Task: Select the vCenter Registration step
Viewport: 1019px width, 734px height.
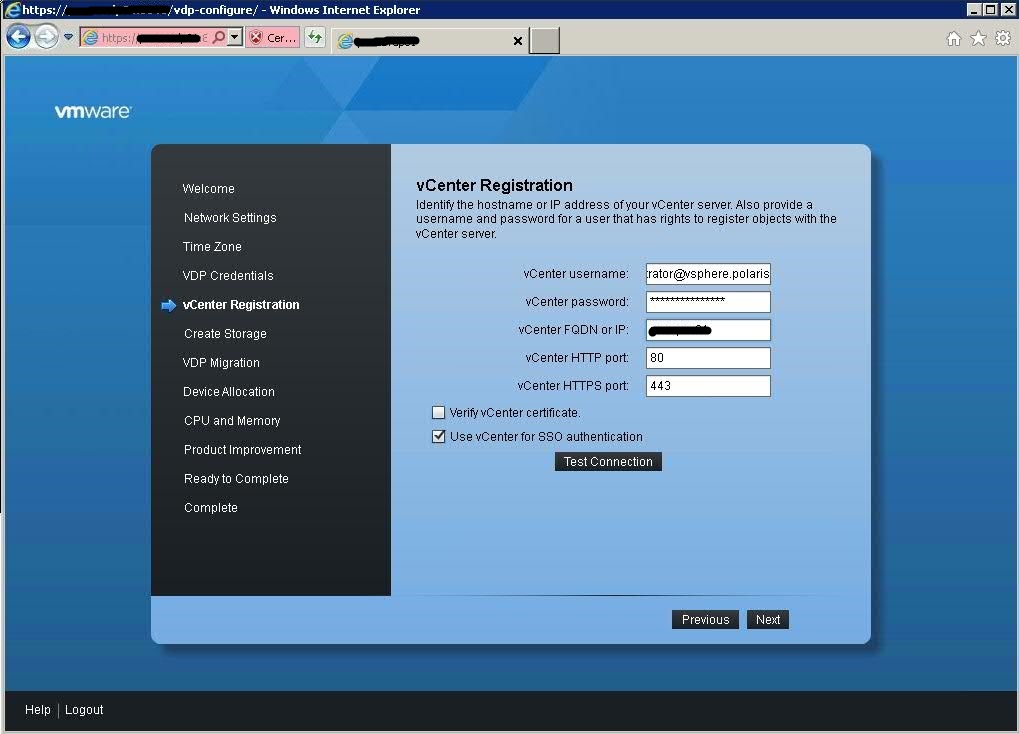Action: point(240,305)
